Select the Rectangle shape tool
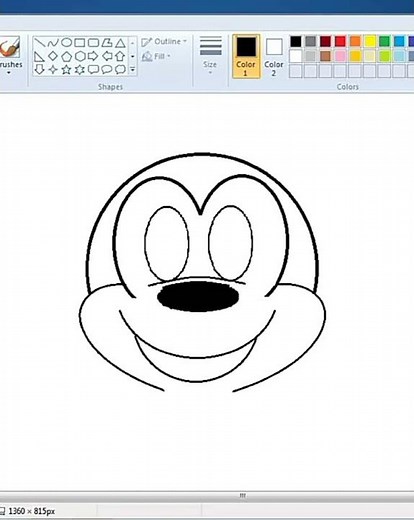Image resolution: width=414 pixels, height=520 pixels. point(80,42)
